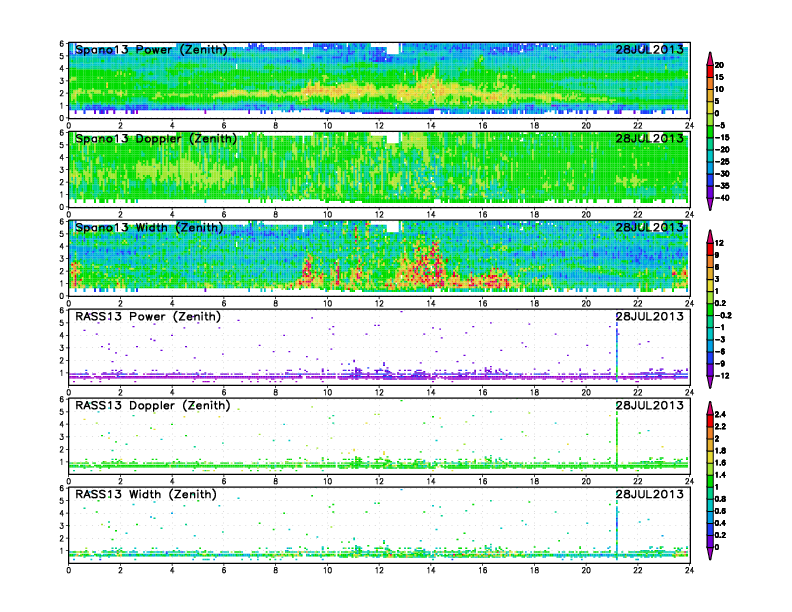Click the top arrow of the 12 to -12 colorbar

(x=710, y=236)
